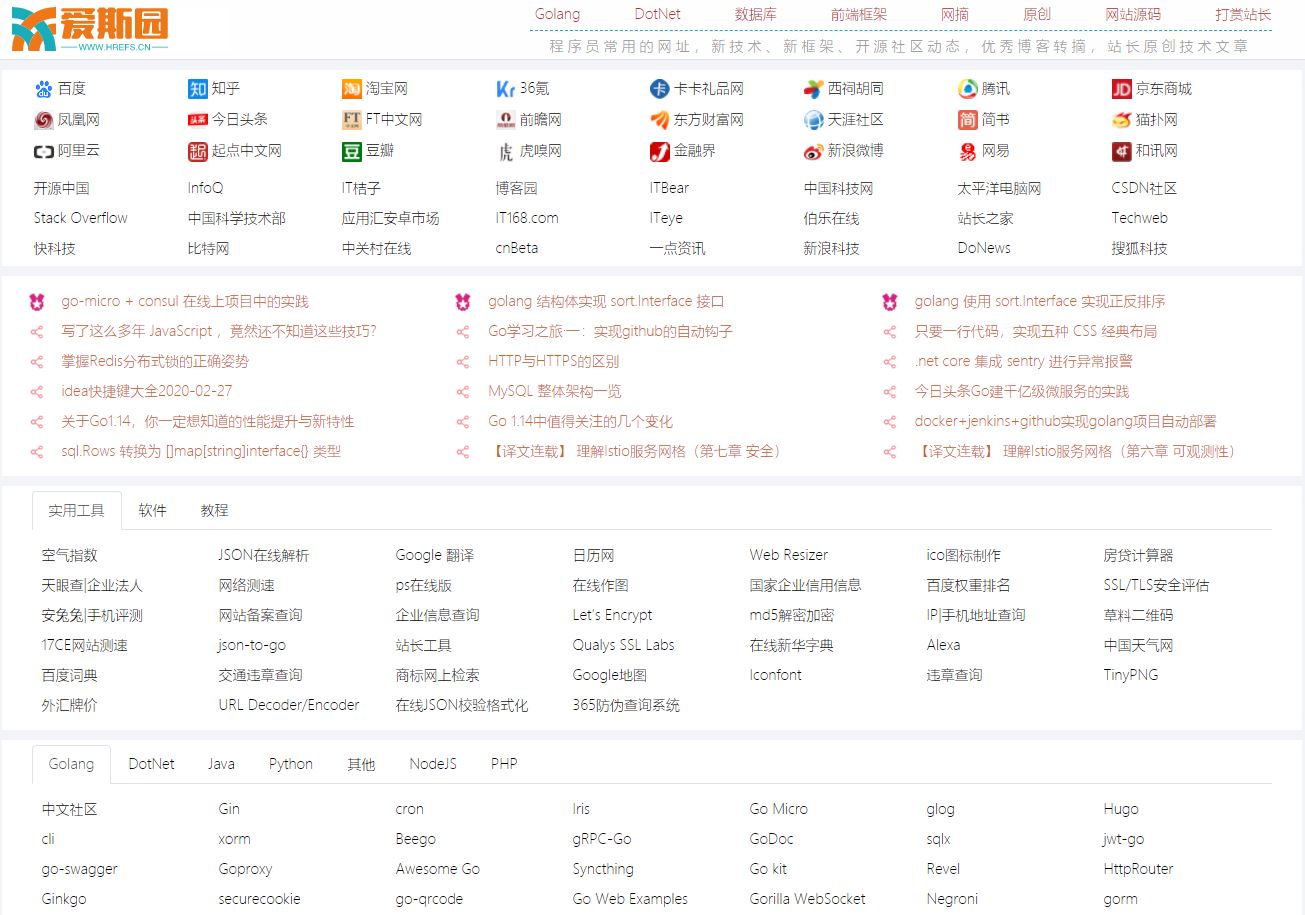
Task: Switch to the 教程 tab
Action: tap(215, 510)
